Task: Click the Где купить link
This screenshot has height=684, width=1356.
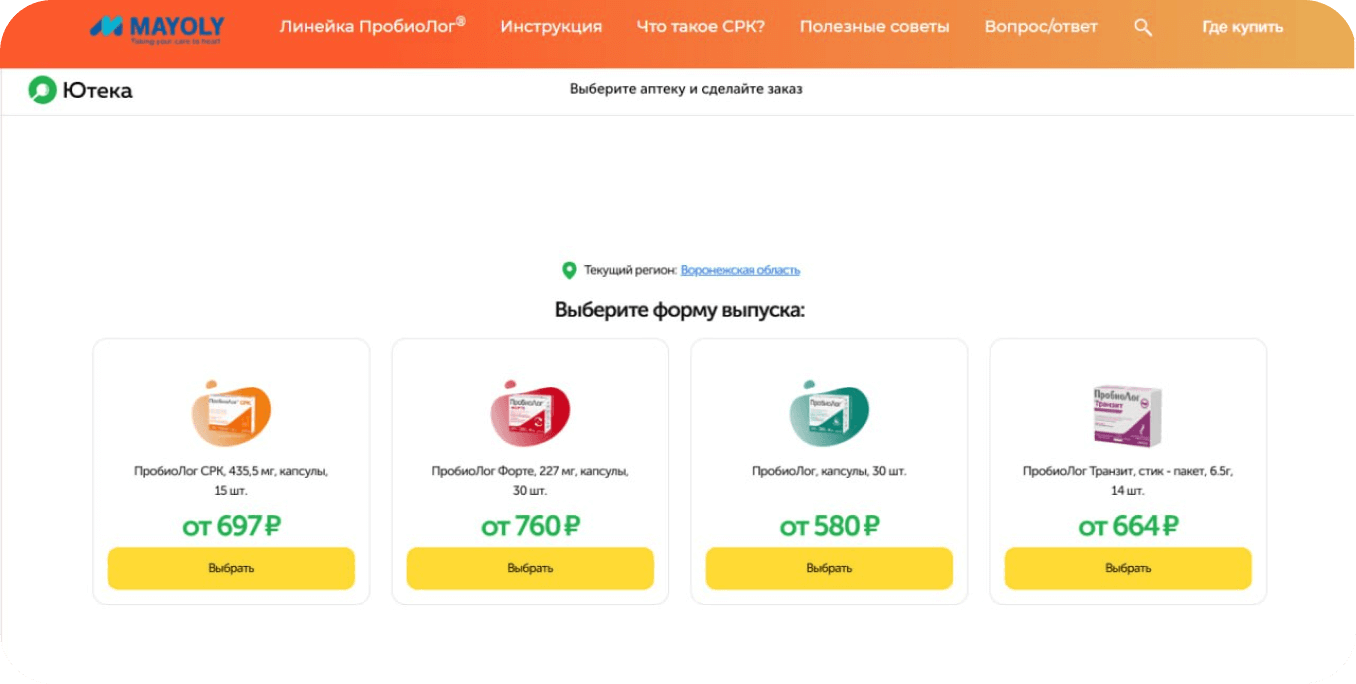Action: coord(1242,28)
